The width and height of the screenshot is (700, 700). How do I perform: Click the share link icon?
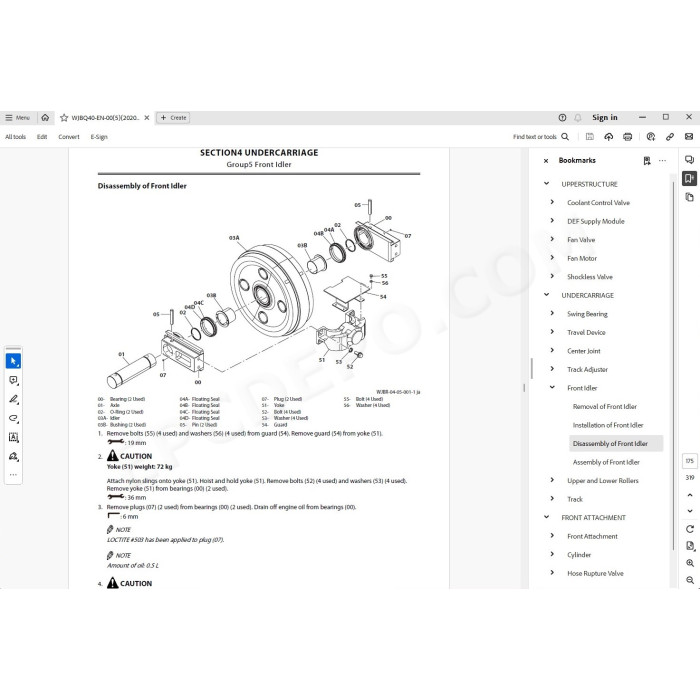pos(670,137)
